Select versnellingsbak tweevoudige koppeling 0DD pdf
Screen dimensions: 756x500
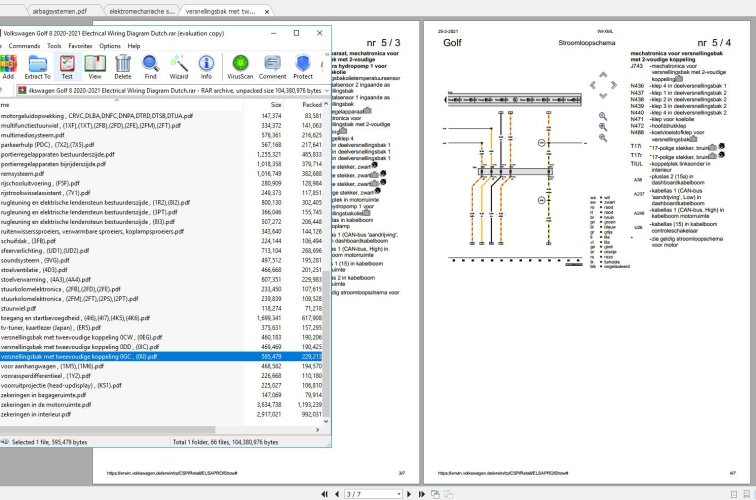(162, 347)
